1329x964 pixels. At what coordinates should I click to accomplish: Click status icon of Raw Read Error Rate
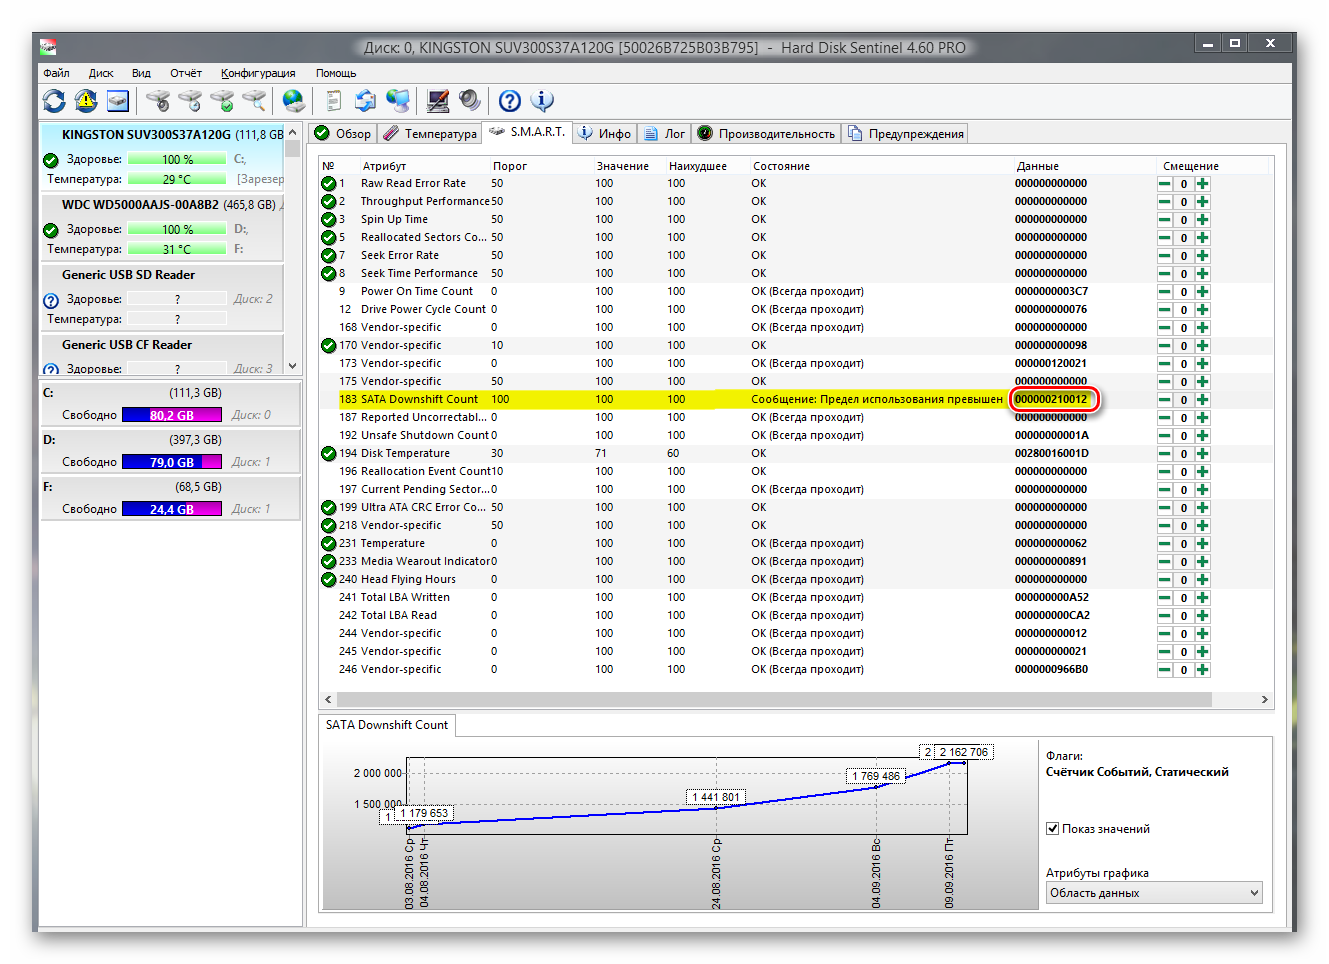[328, 184]
